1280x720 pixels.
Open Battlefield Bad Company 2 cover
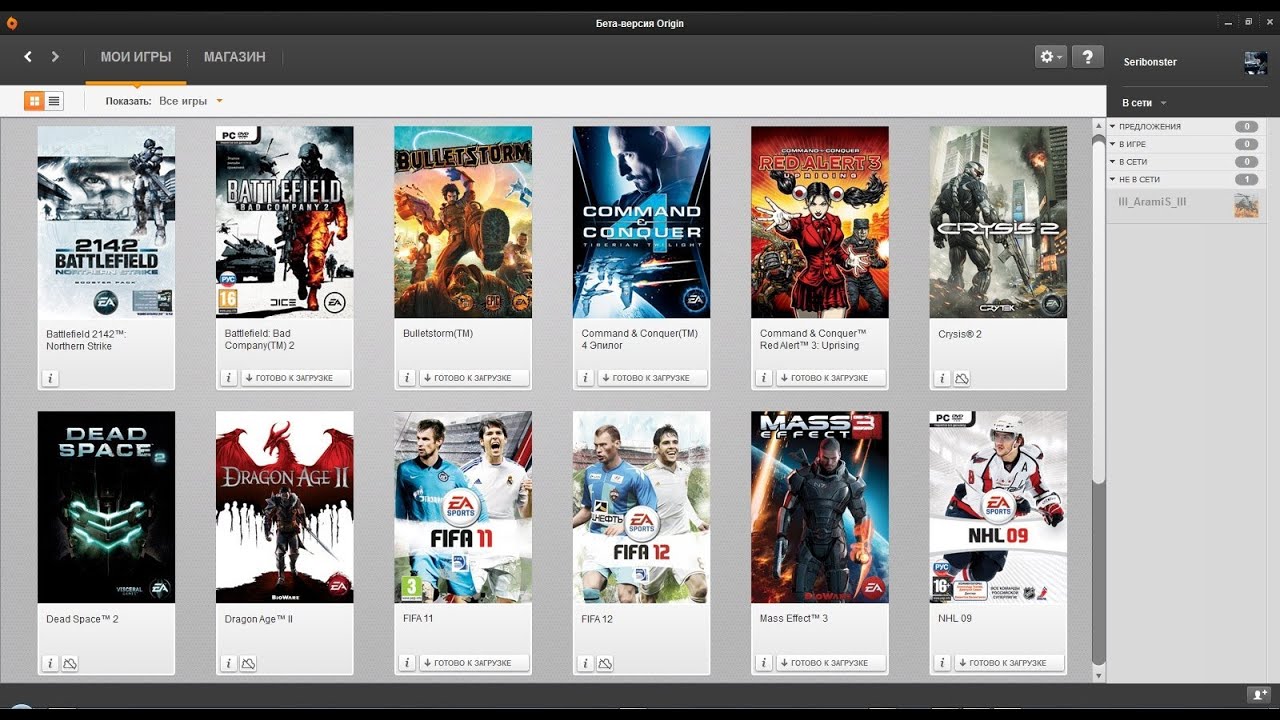pyautogui.click(x=285, y=222)
